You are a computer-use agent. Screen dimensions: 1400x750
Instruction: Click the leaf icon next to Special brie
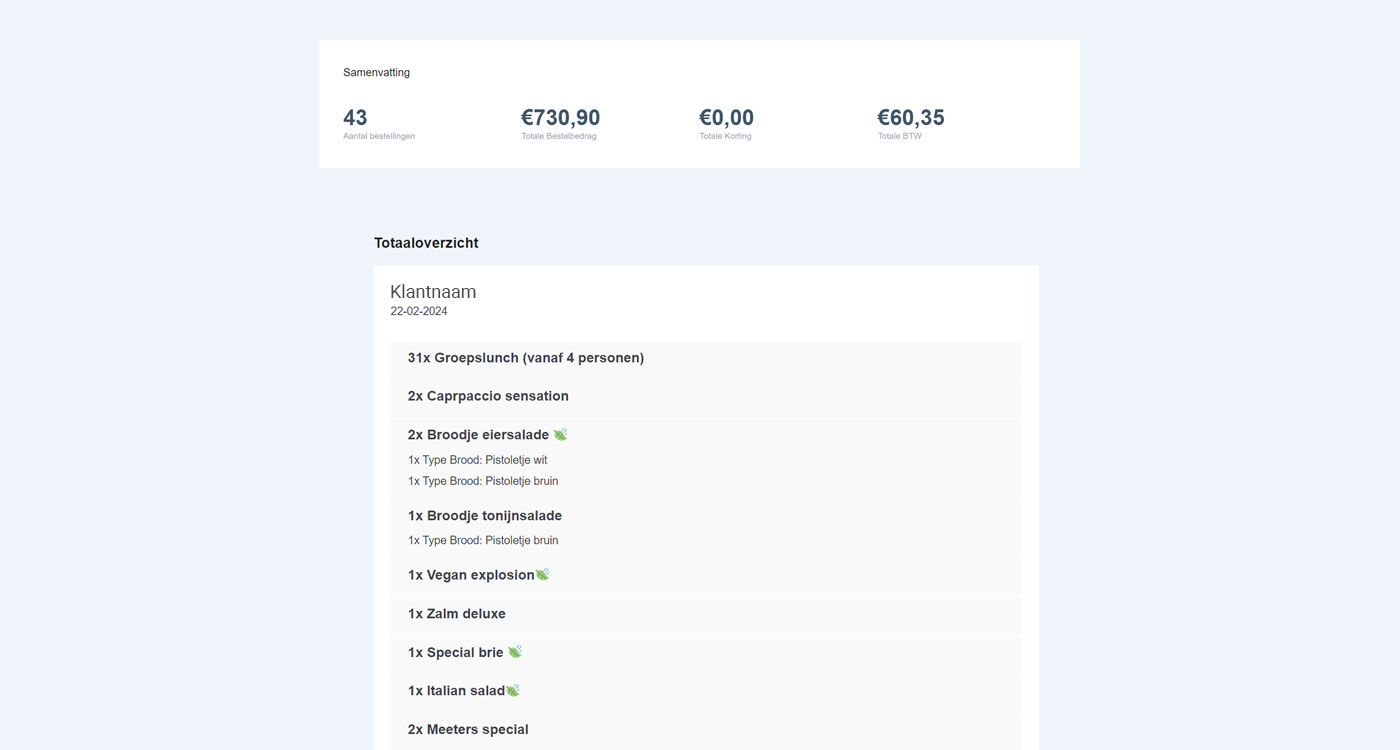tap(514, 652)
